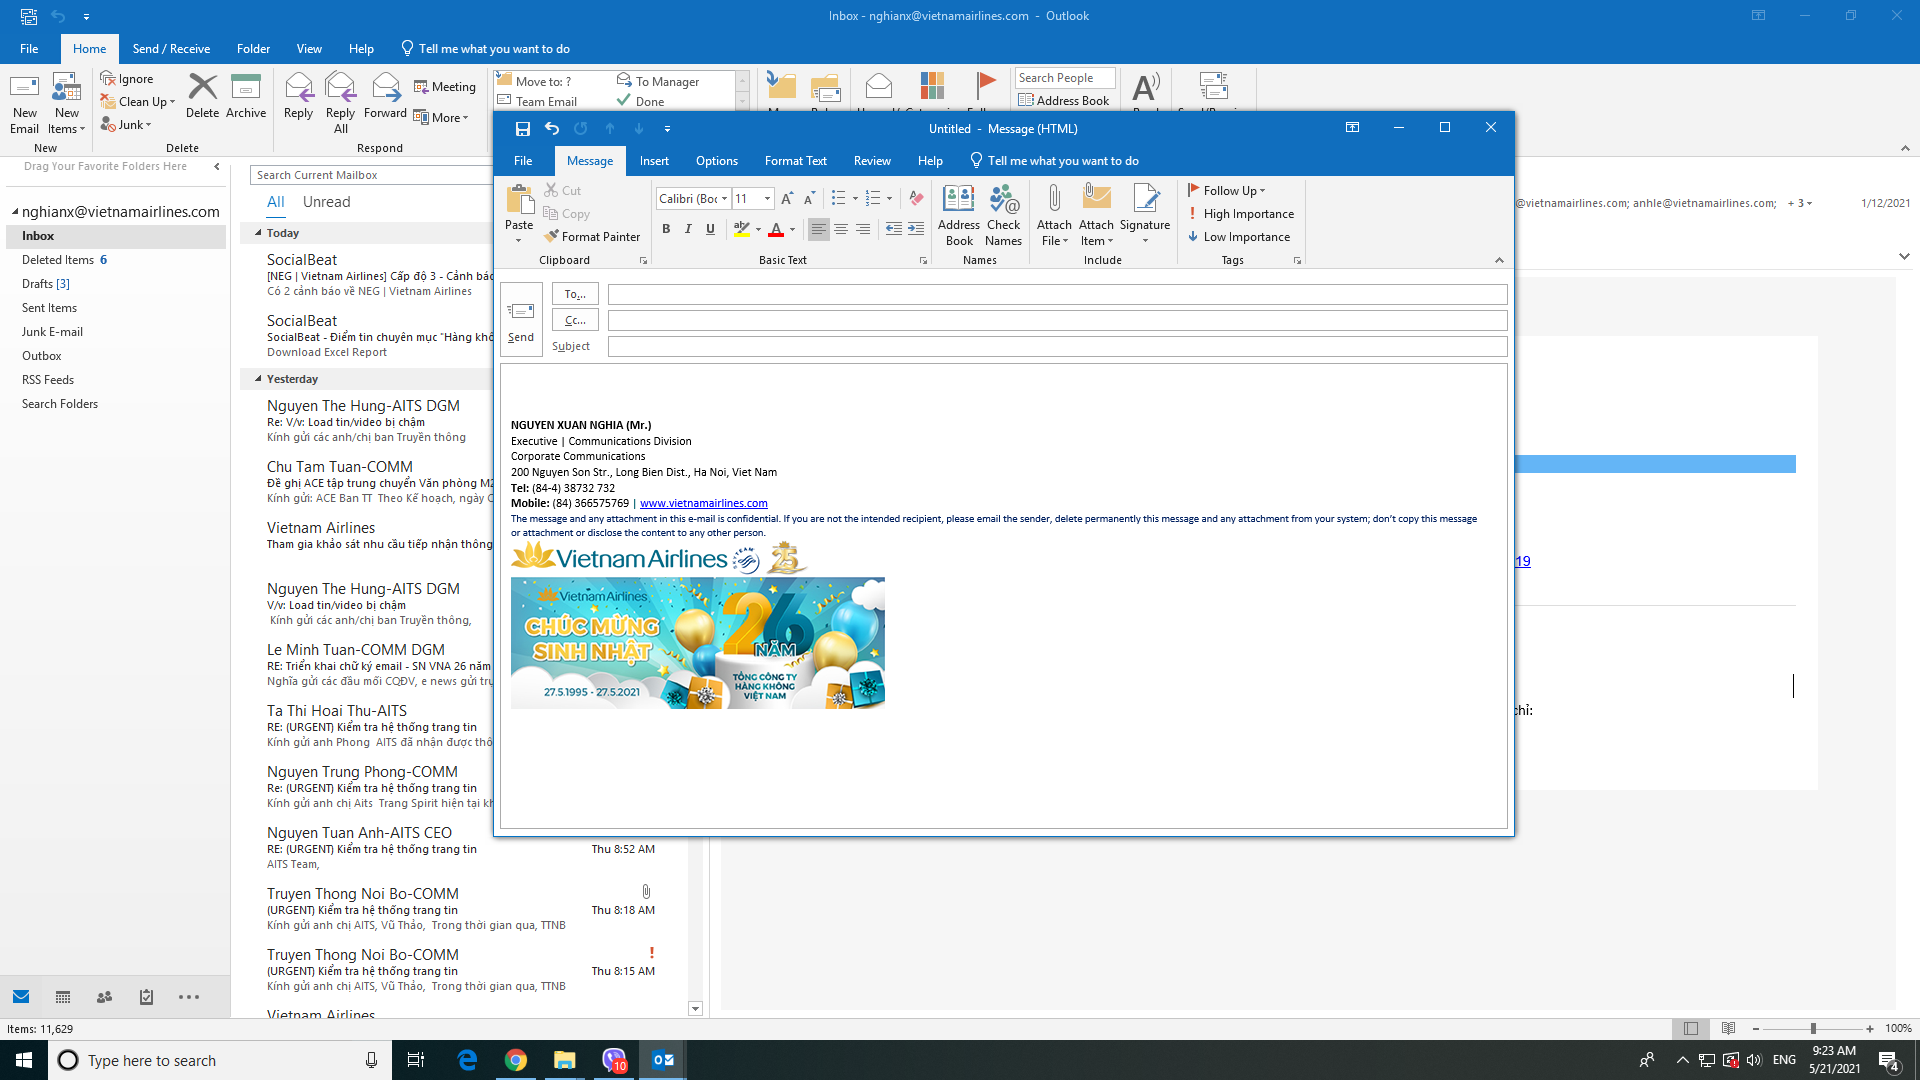Open People view in bottom navigation bar
This screenshot has height=1080, width=1920.
click(x=104, y=997)
